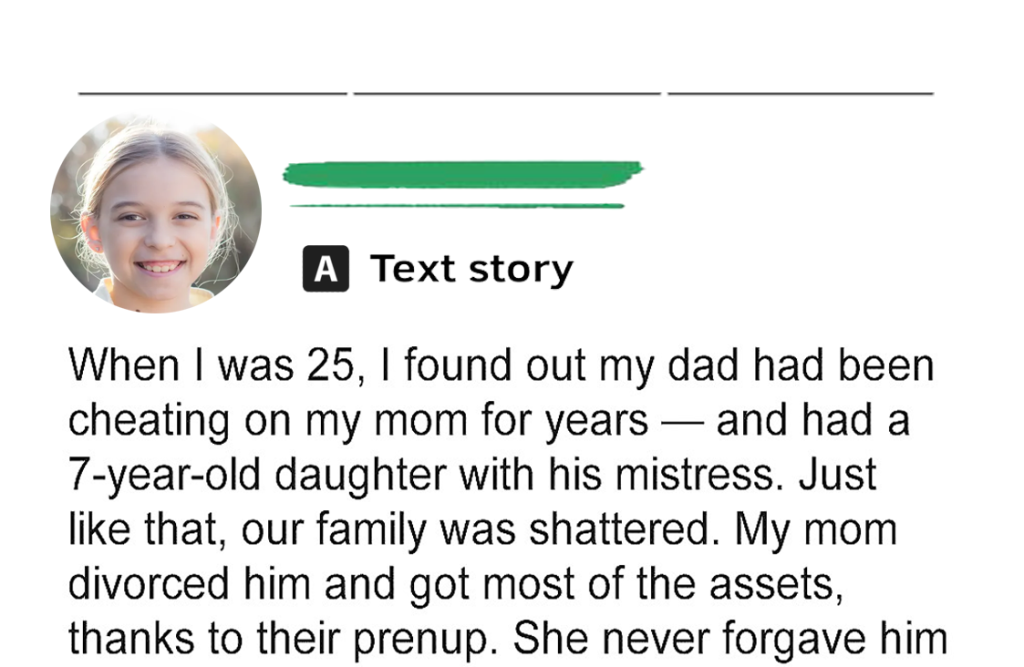Skip to the third story progress segment
1024x667 pixels.
(800, 93)
